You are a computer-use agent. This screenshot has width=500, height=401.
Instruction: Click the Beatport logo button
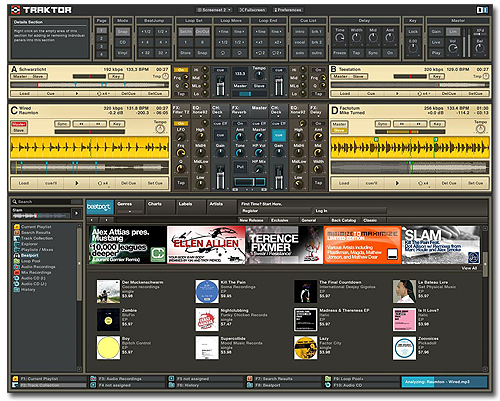[x=100, y=207]
